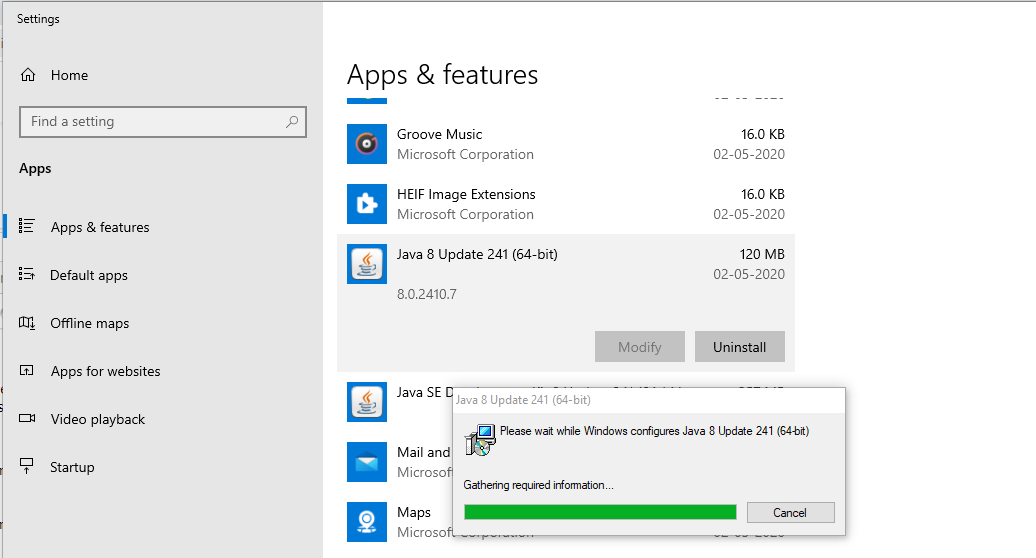Select the Maps app entry
The height and width of the screenshot is (558, 1036).
(x=566, y=522)
